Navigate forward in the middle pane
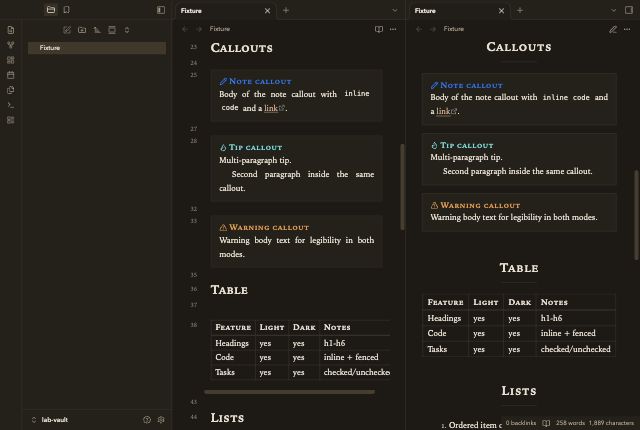The image size is (640, 430). tap(199, 29)
